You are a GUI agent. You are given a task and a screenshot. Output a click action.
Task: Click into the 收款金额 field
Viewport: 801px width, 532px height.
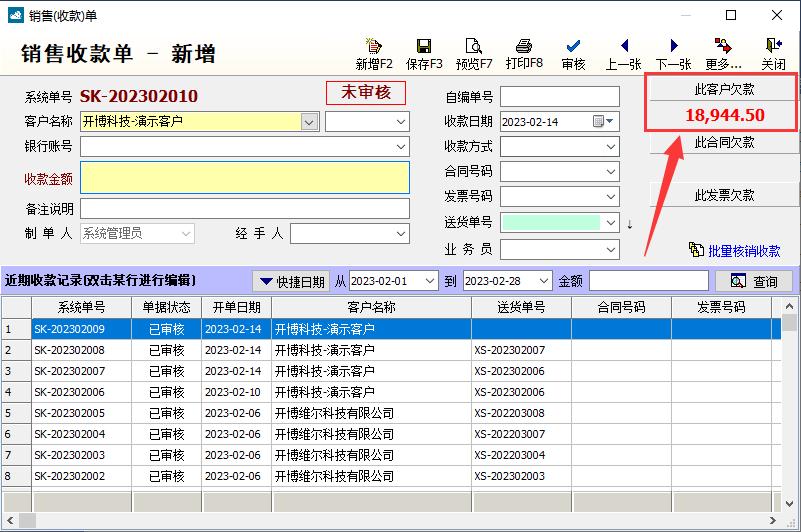[245, 178]
